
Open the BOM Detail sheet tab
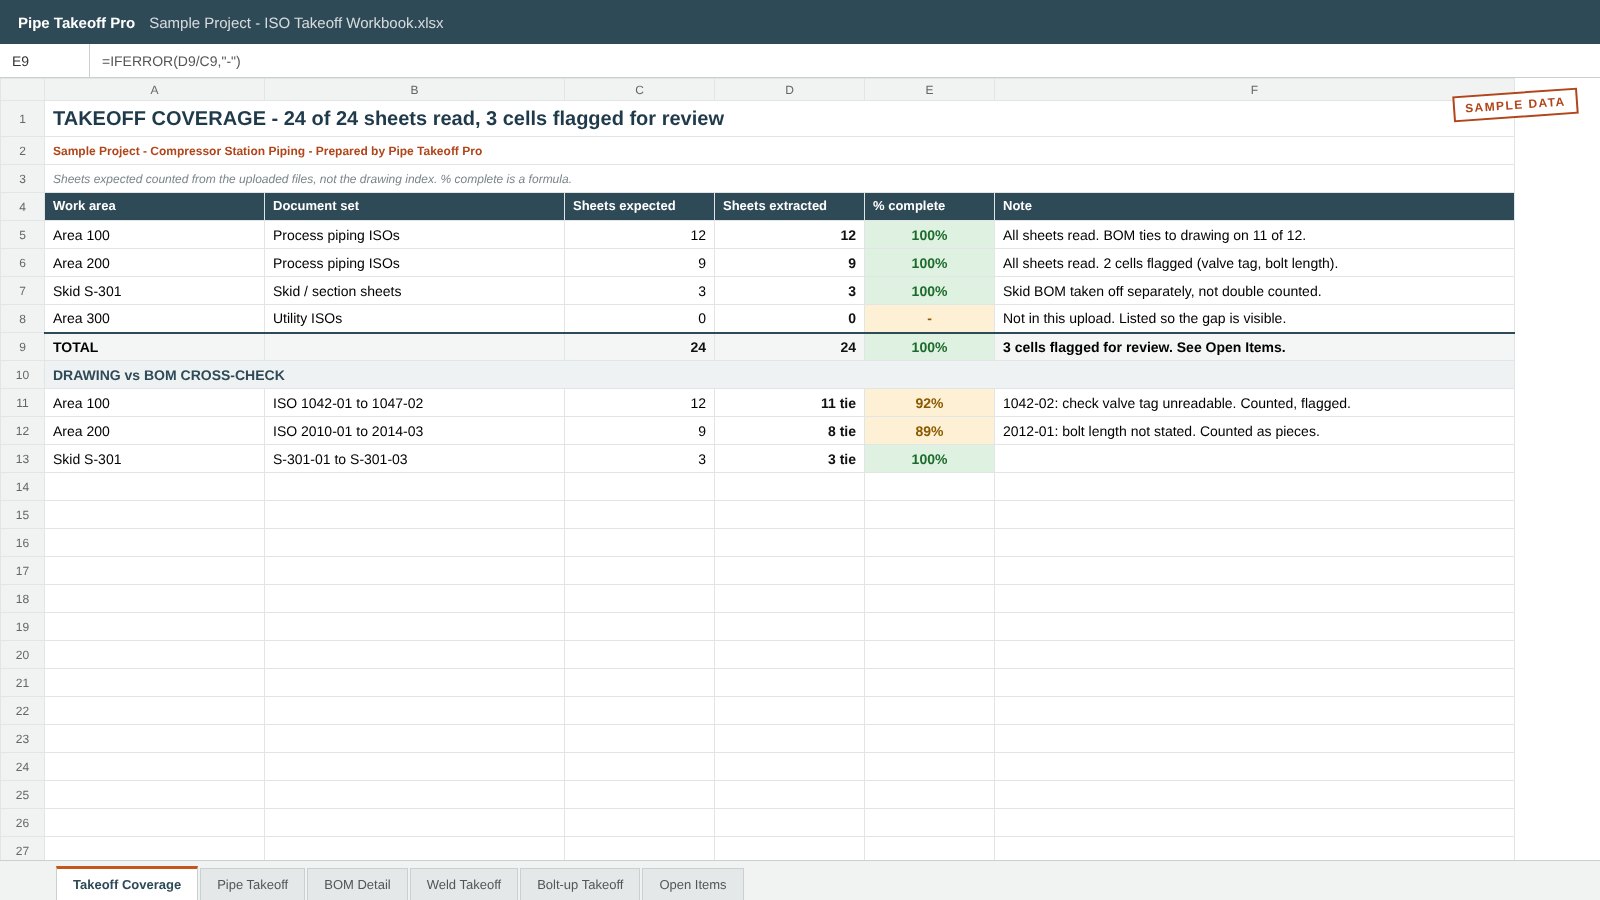357,884
